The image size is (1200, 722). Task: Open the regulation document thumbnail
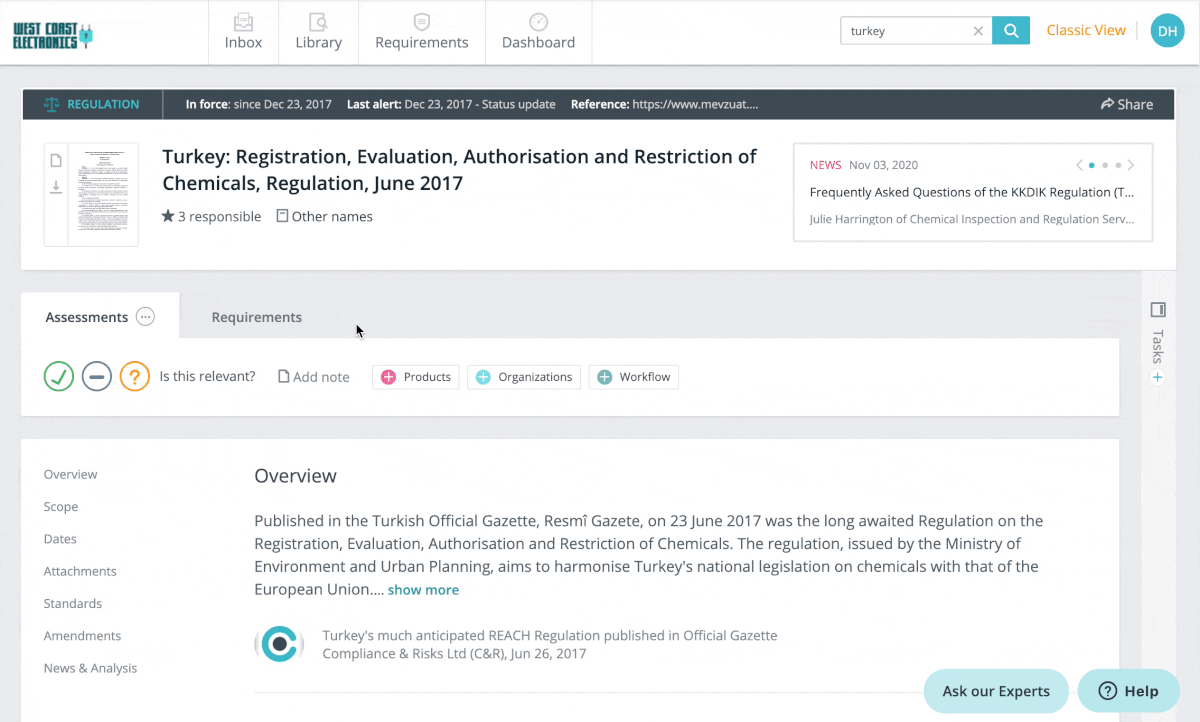click(103, 195)
